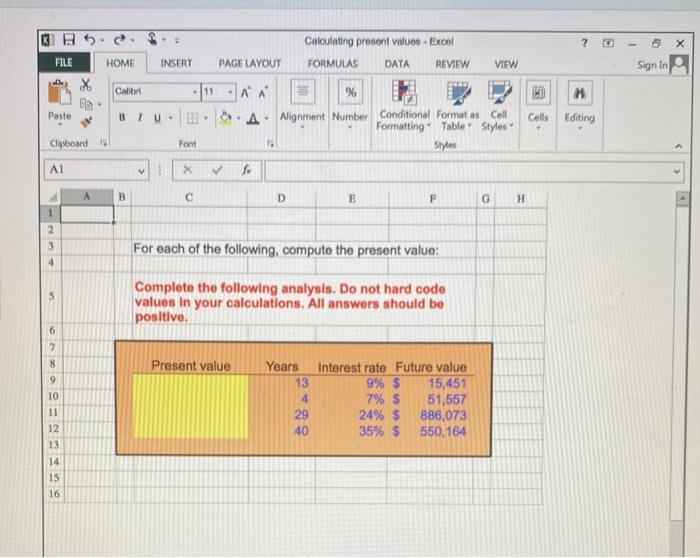
Task: Collapse the ribbon
Action: (x=679, y=146)
